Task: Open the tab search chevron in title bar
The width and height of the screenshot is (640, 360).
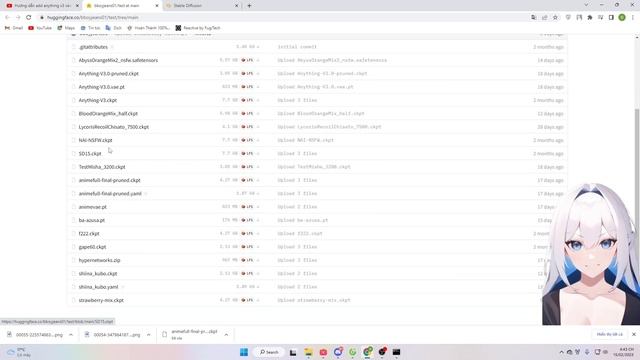Action: pos(586,5)
